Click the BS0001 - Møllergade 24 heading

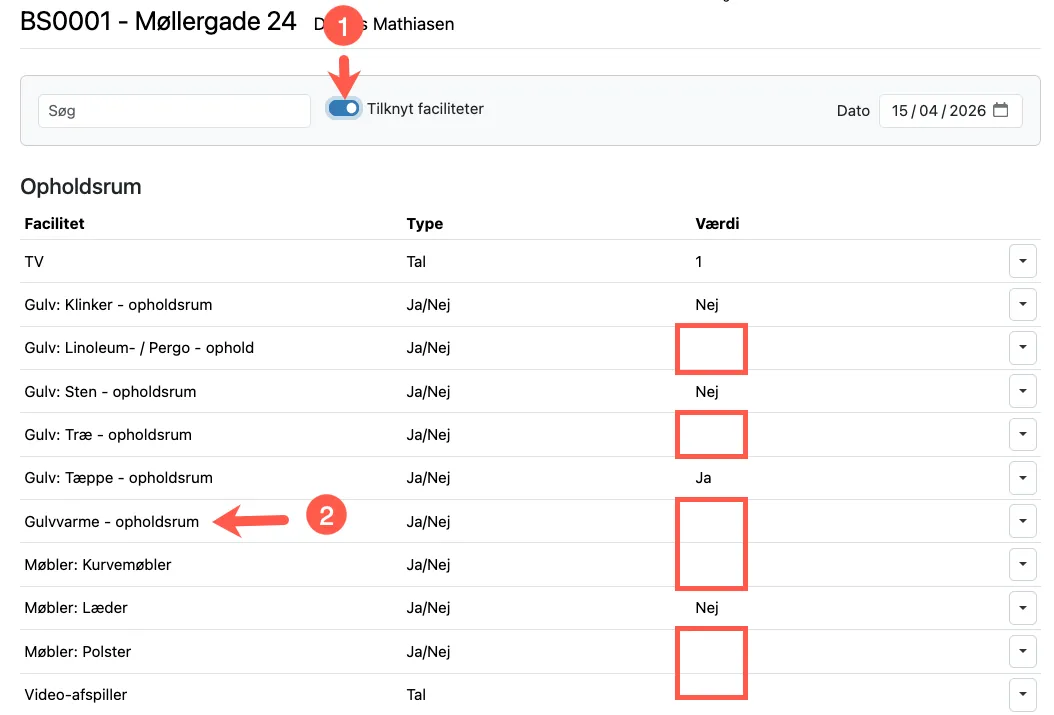(158, 22)
